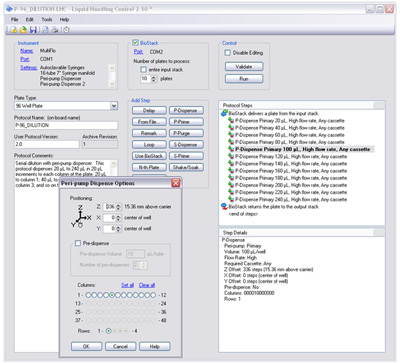
Task: Click the Y offset spinner arrows
Action: (x=118, y=229)
